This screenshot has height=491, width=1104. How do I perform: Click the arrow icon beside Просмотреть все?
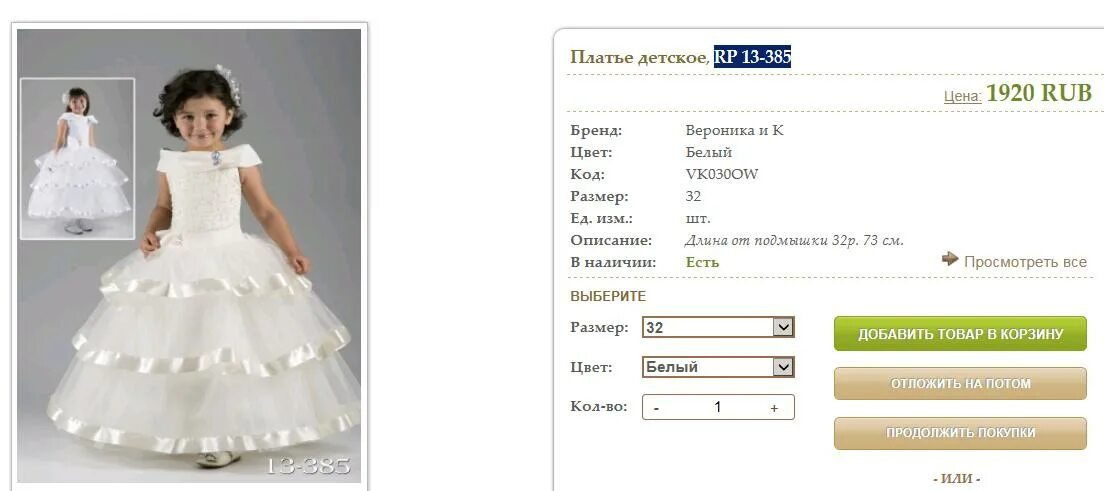950,259
